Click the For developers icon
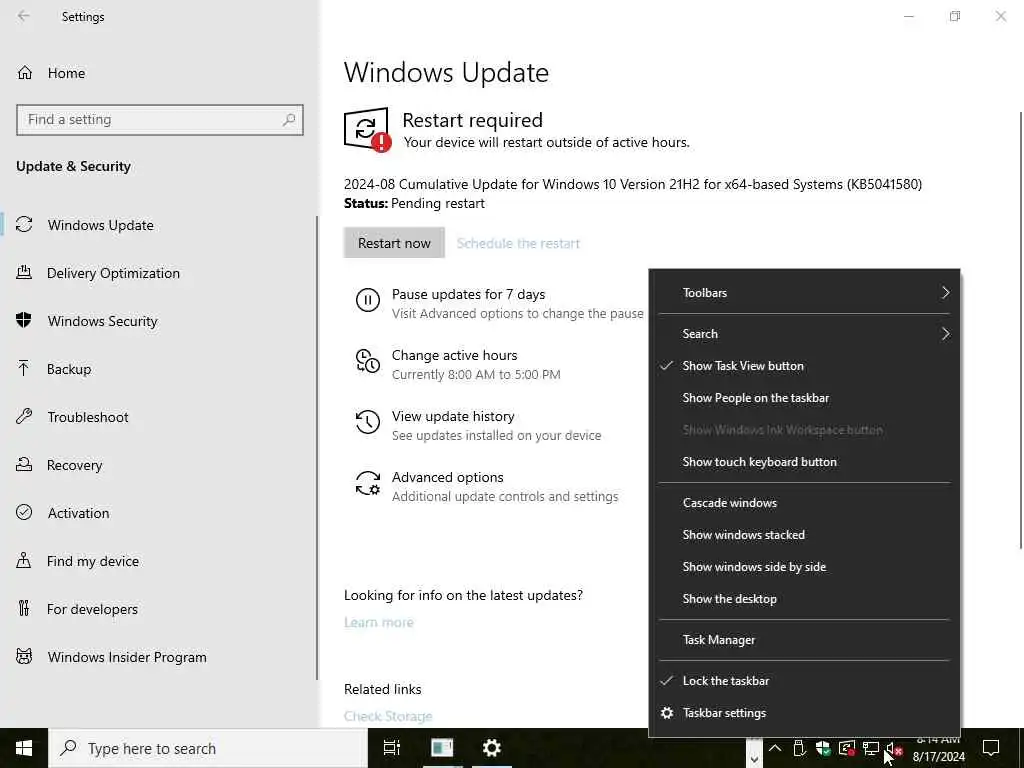Viewport: 1024px width, 768px height. pos(24,609)
